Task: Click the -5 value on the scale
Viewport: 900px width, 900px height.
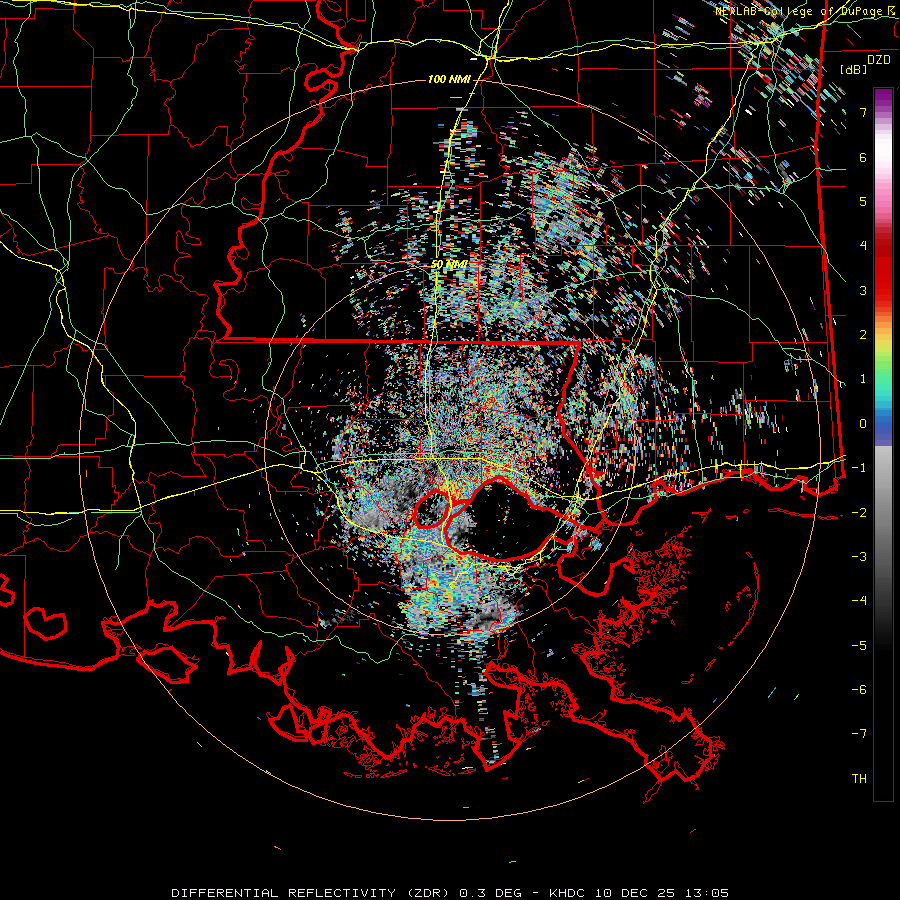Action: [x=859, y=646]
